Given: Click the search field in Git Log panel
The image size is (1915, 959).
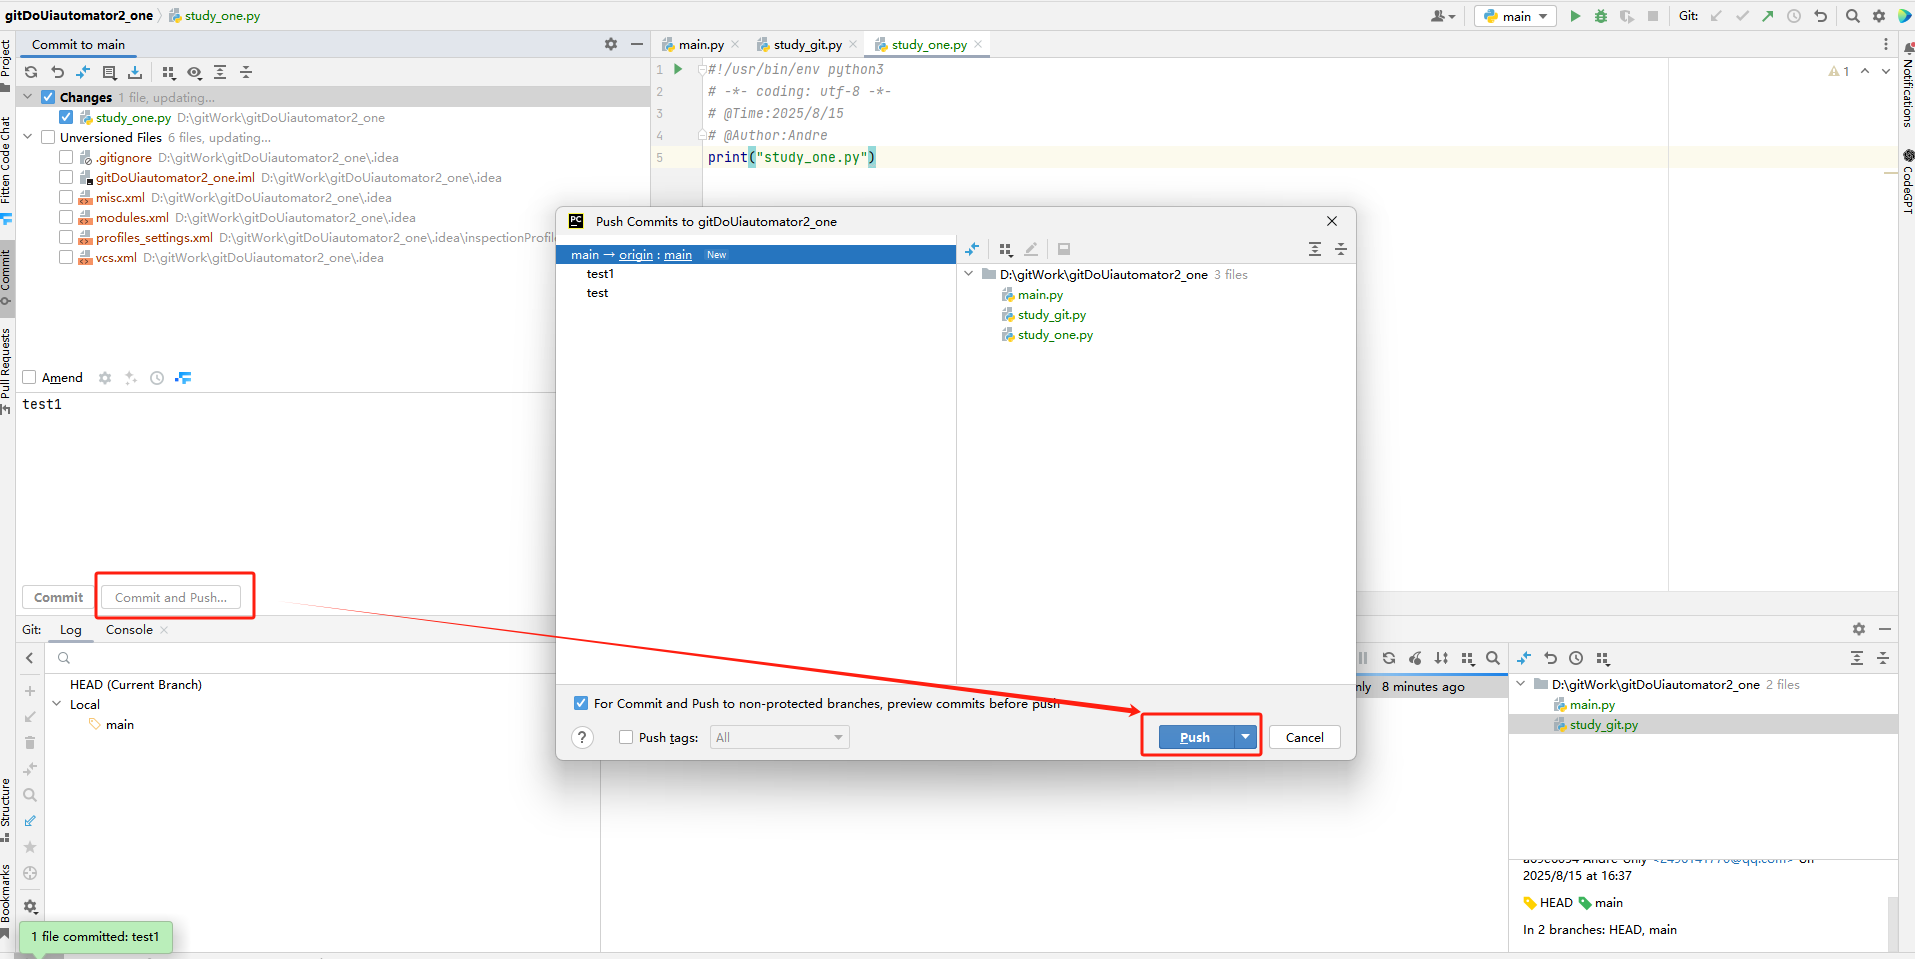Looking at the screenshot, I should click(200, 658).
